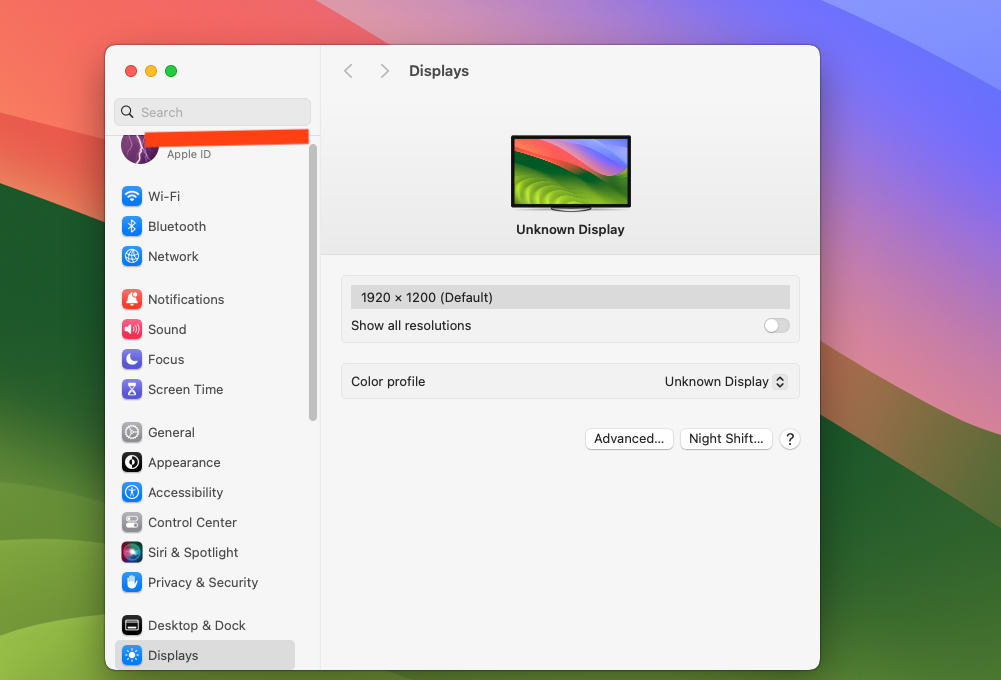Screen dimensions: 1001x680
Task: Click the Appearance icon in sidebar
Action: [x=132, y=462]
